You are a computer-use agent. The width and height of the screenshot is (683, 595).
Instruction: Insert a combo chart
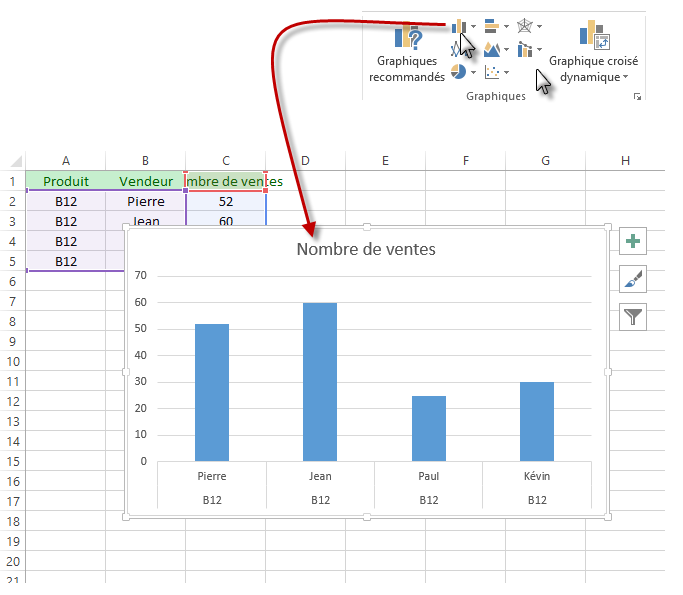(525, 49)
